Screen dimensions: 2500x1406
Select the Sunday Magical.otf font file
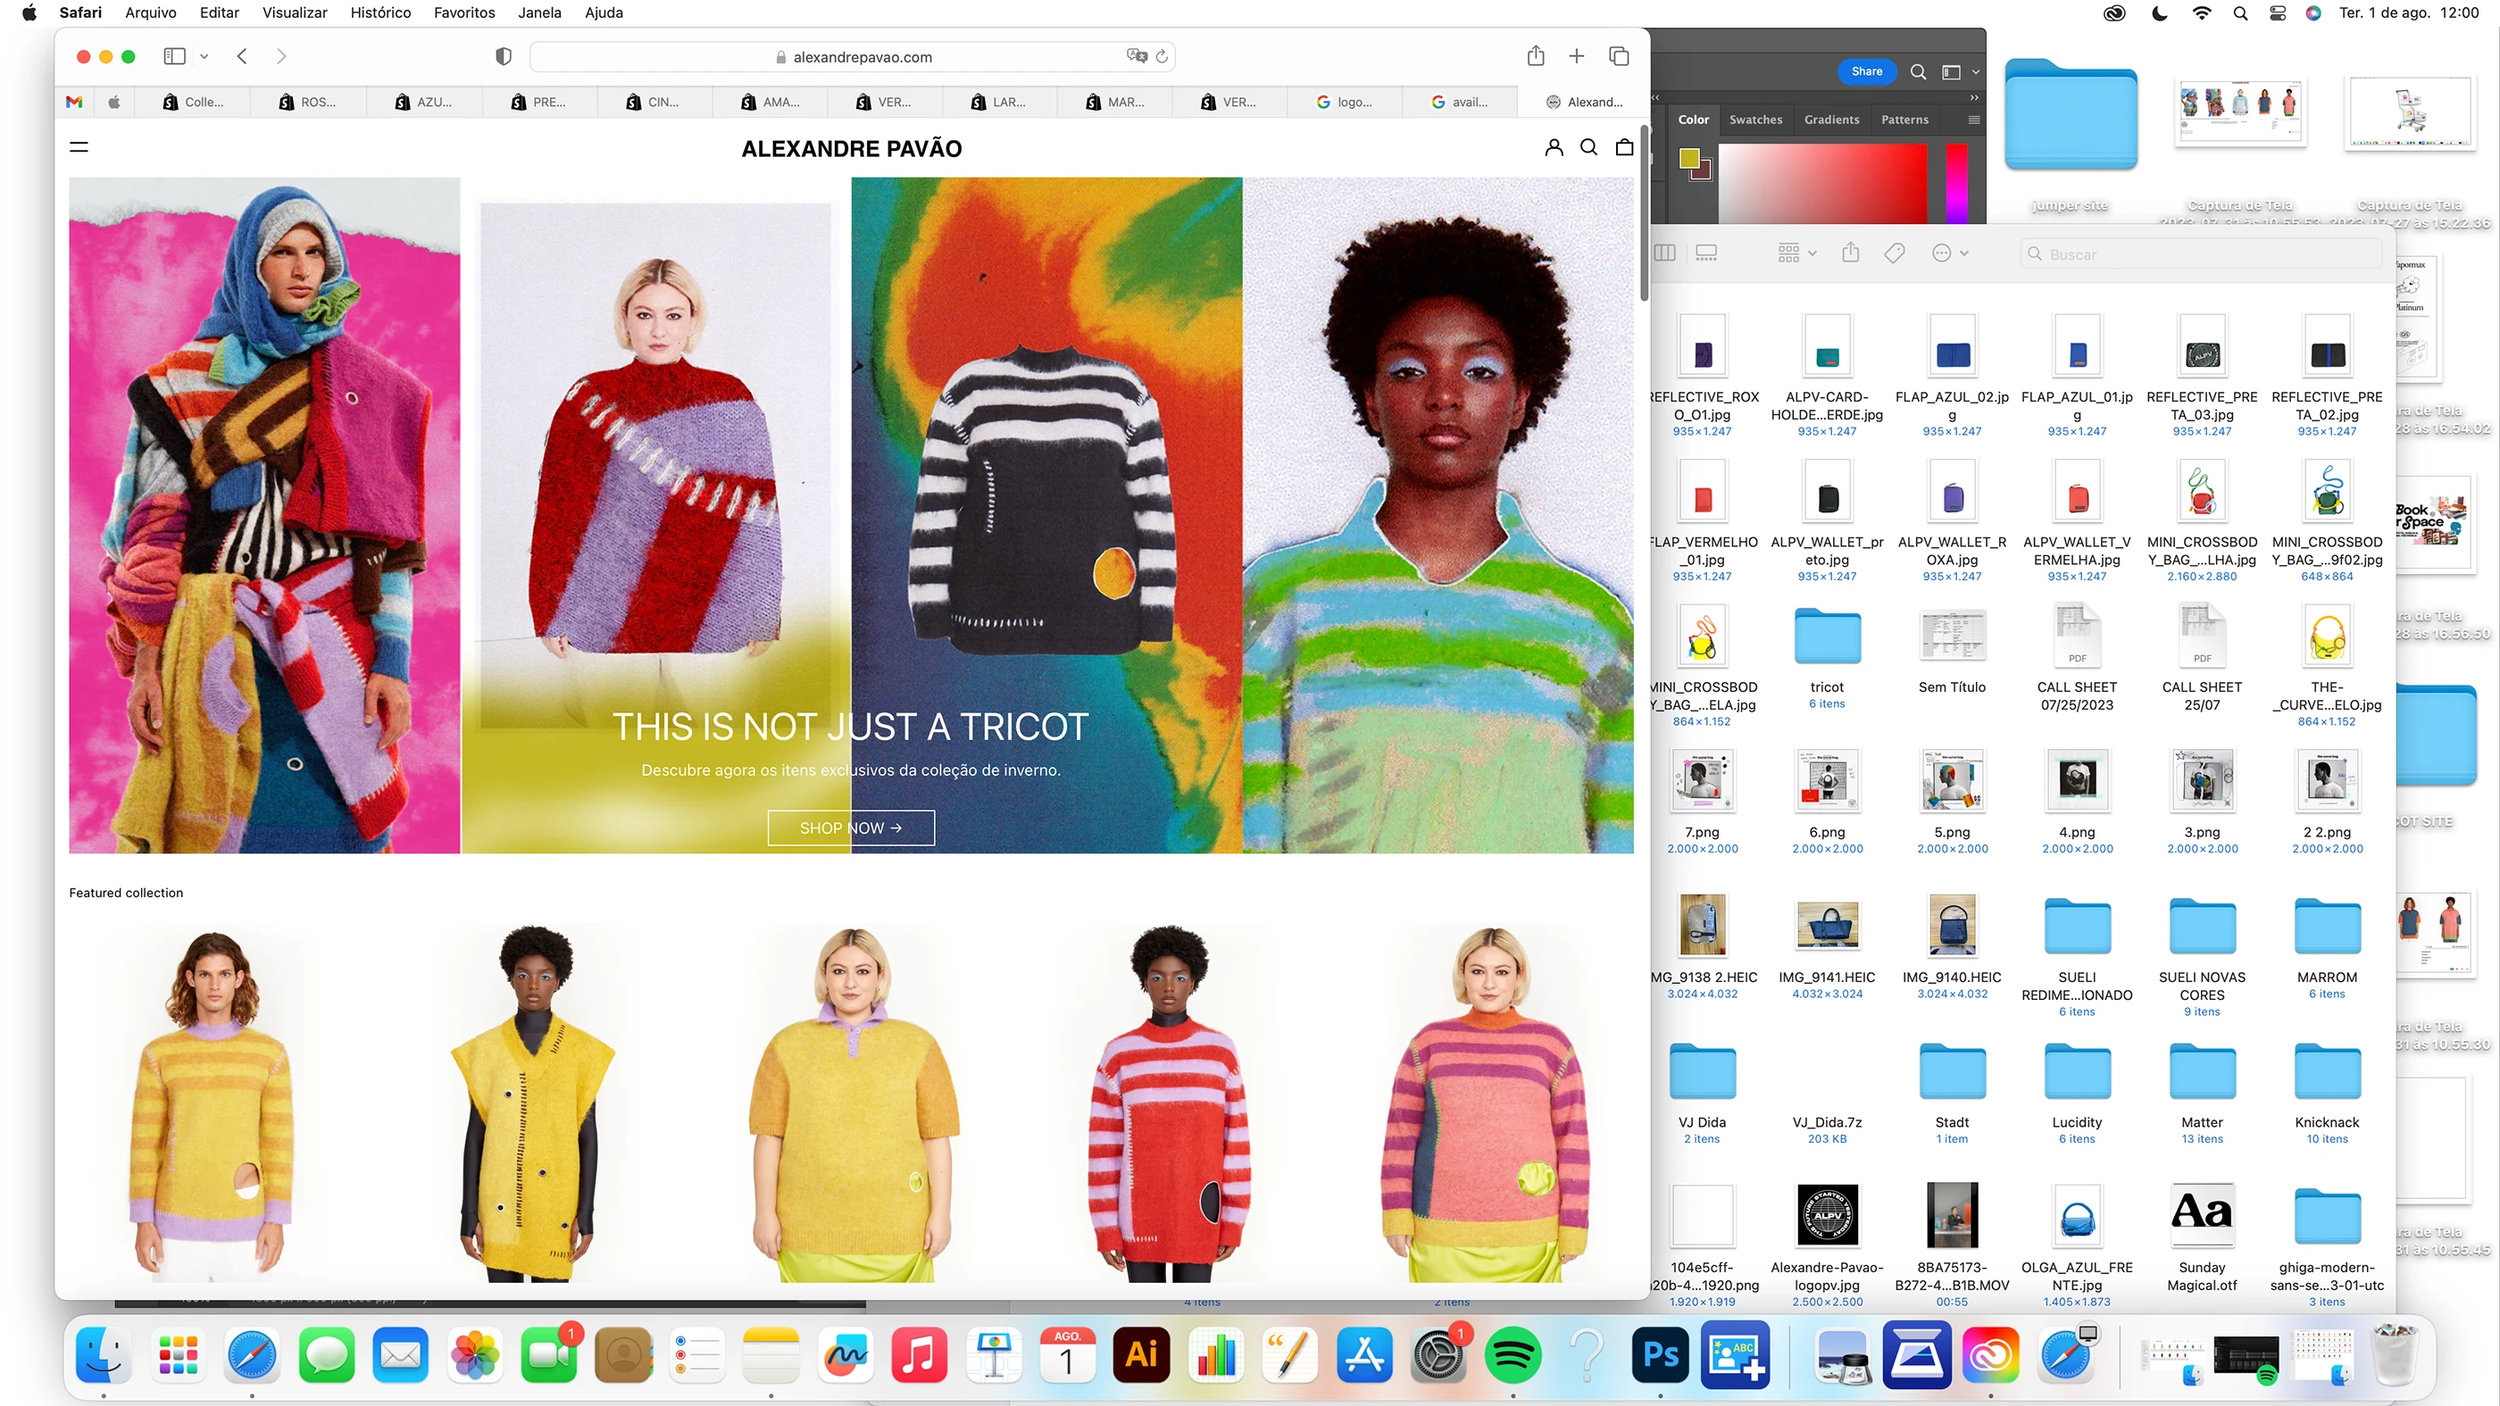[x=2202, y=1216]
